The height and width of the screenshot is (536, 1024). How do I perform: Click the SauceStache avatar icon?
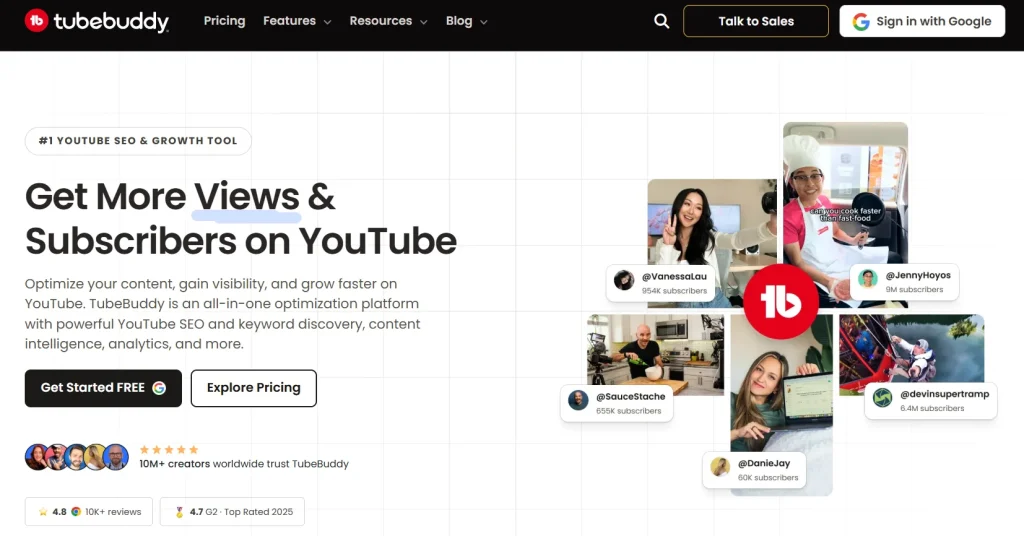(x=578, y=400)
